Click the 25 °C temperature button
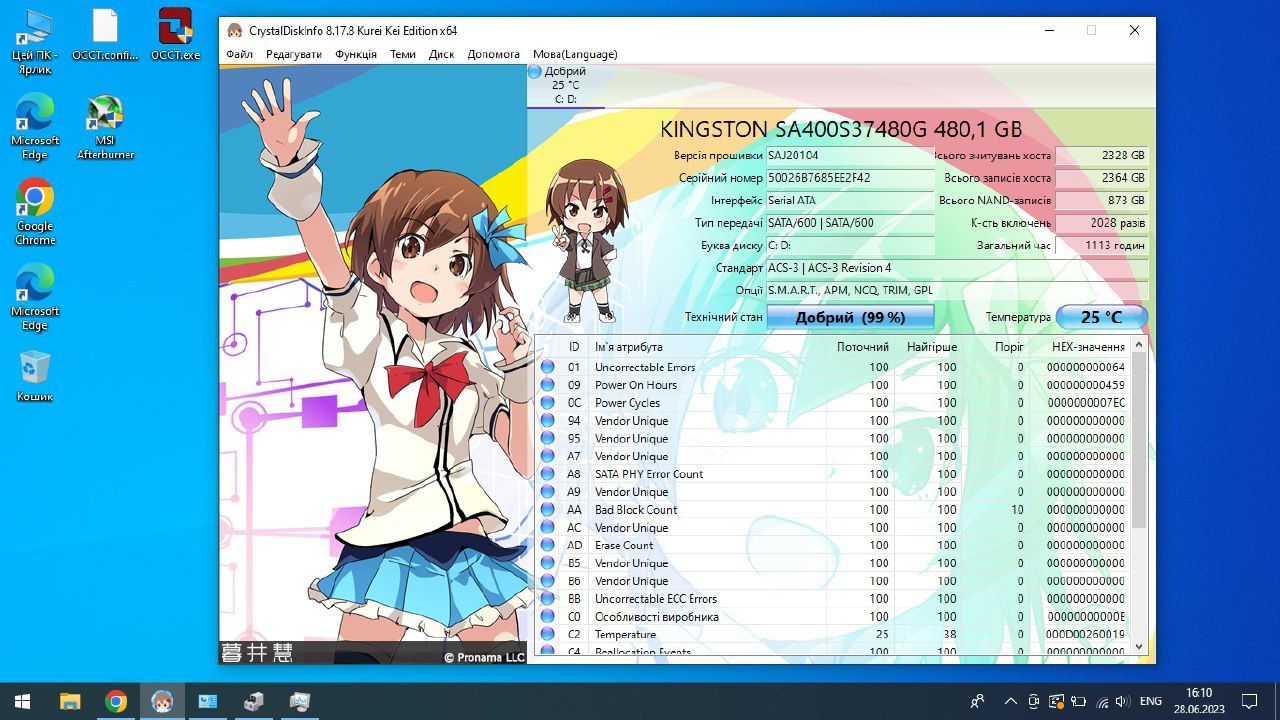 (x=1101, y=317)
